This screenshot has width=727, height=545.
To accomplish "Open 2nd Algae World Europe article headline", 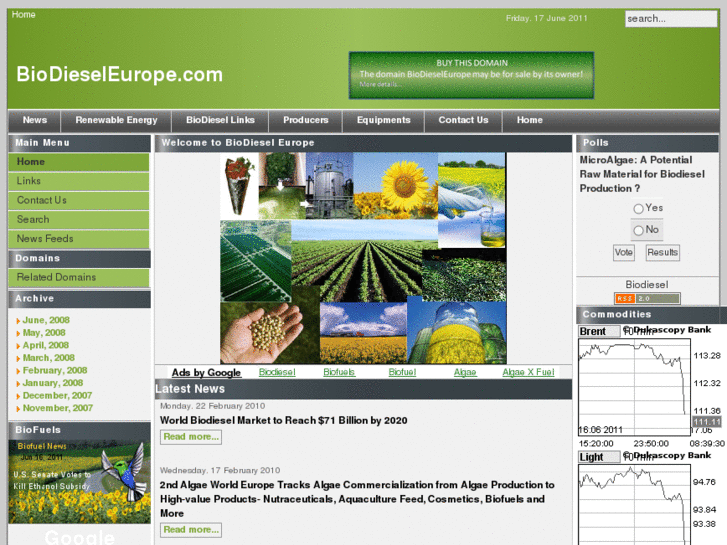I will 357,499.
